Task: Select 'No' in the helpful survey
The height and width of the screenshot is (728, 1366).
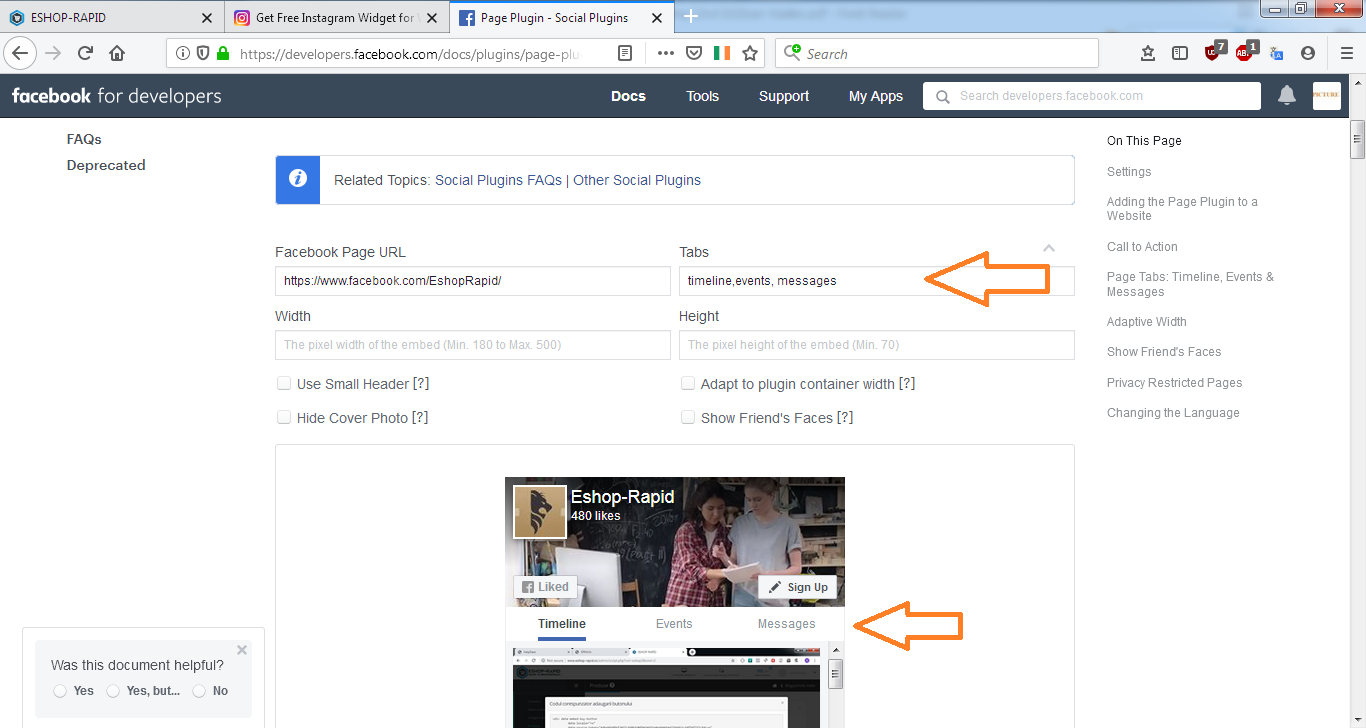Action: point(199,691)
